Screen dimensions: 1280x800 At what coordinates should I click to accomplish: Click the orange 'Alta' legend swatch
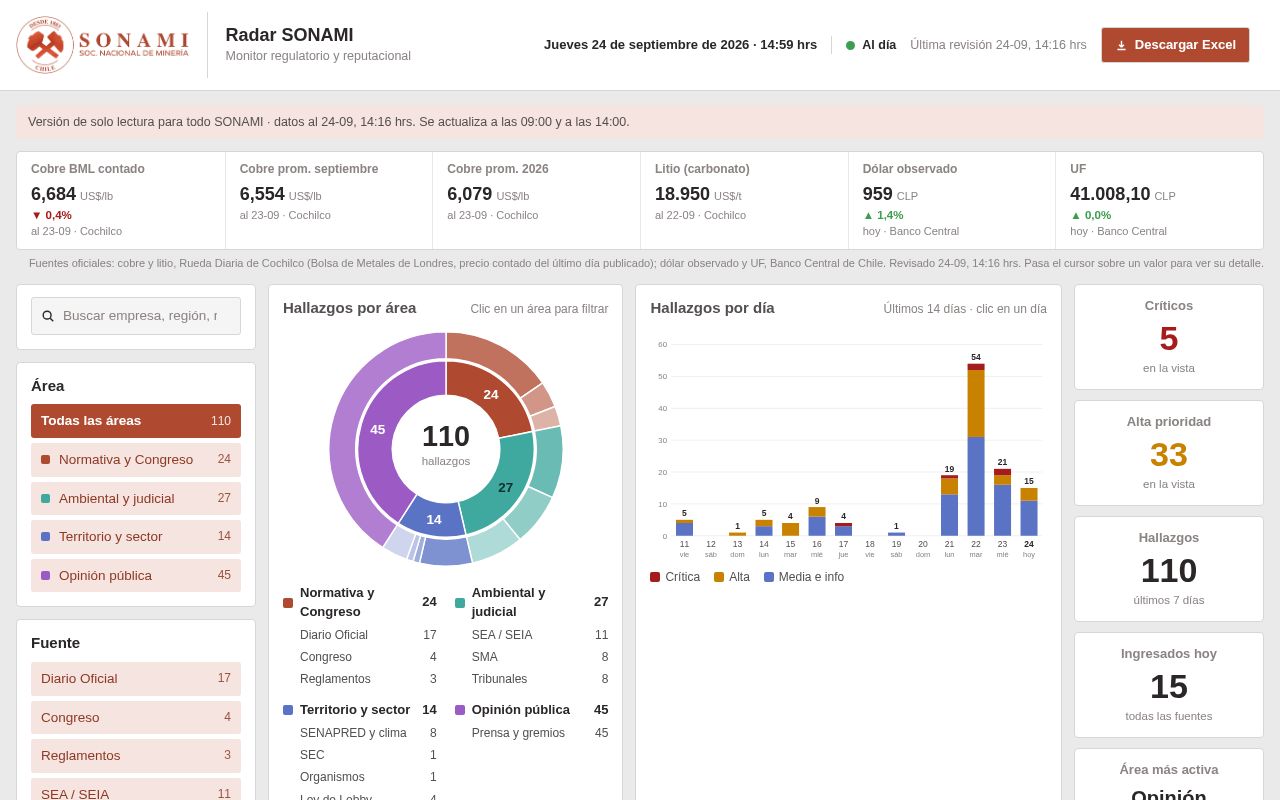click(719, 577)
